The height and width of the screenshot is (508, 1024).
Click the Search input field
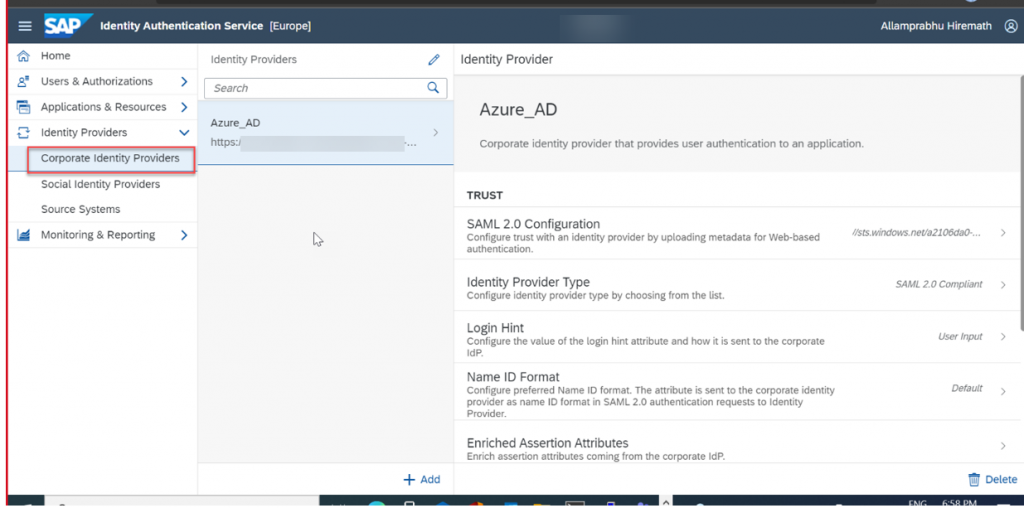pos(325,88)
